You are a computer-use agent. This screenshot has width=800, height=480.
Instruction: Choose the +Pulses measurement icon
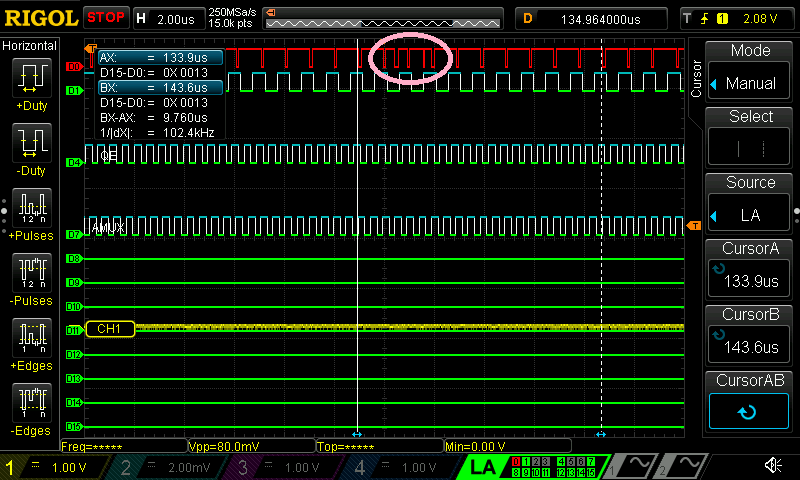(x=34, y=207)
